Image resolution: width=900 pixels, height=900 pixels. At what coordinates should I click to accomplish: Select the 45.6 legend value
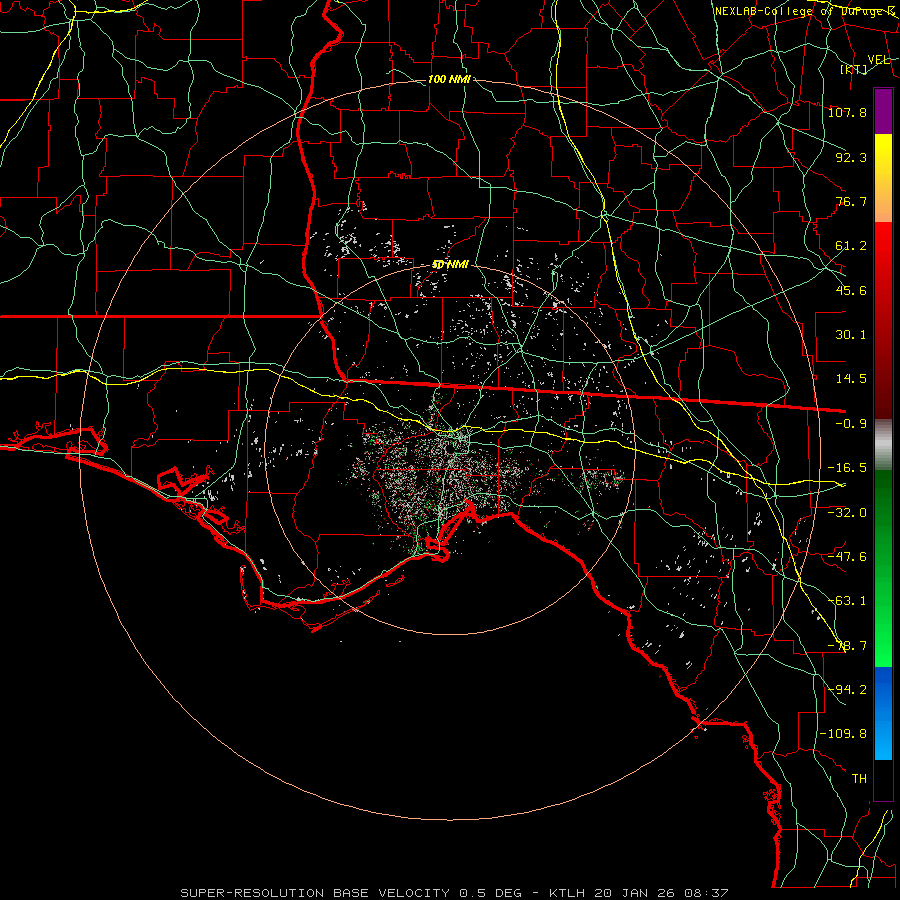pos(851,290)
